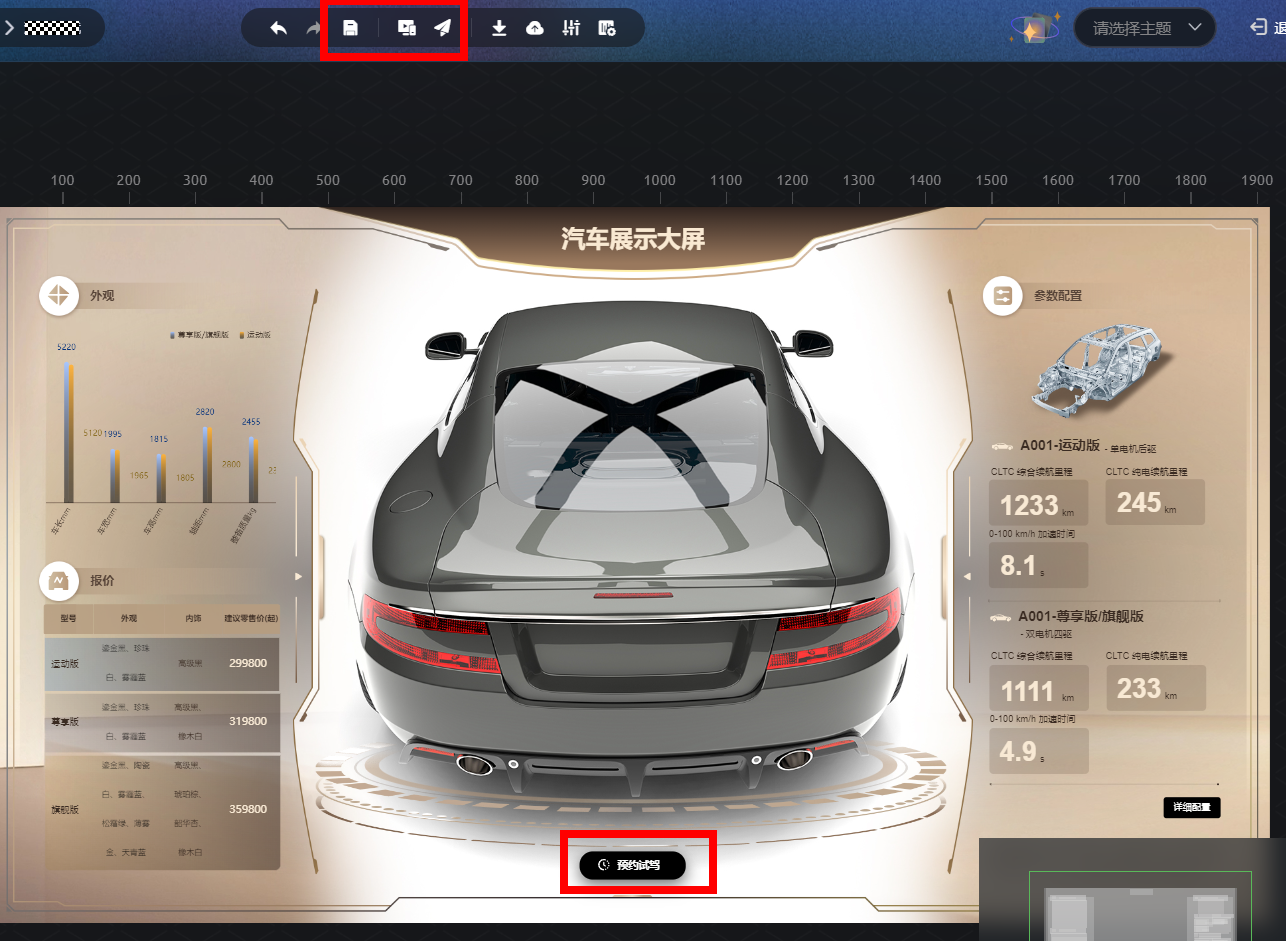Image resolution: width=1286 pixels, height=941 pixels.
Task: Save the dashboard with the floppy disk icon
Action: coord(350,28)
